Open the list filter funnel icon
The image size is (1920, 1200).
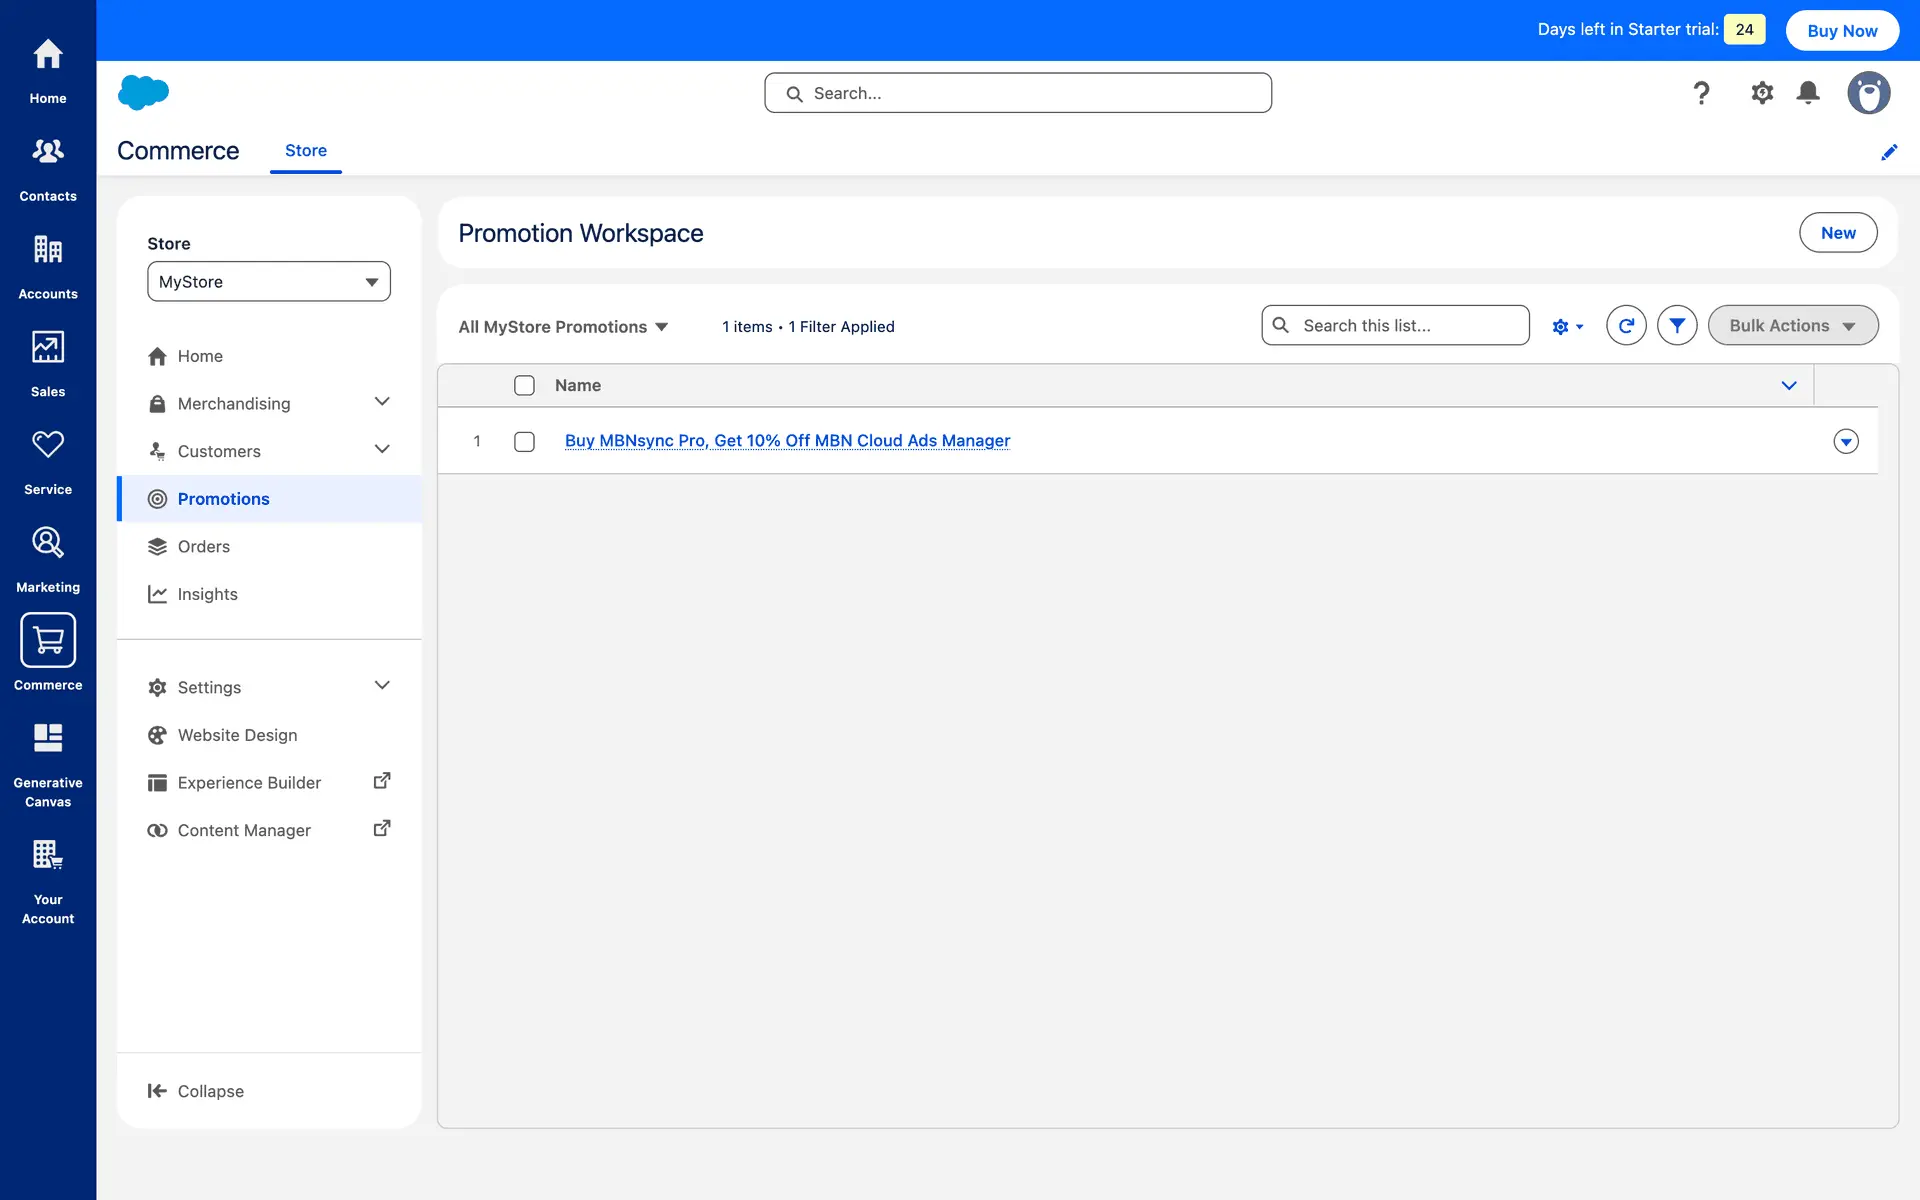click(1677, 326)
